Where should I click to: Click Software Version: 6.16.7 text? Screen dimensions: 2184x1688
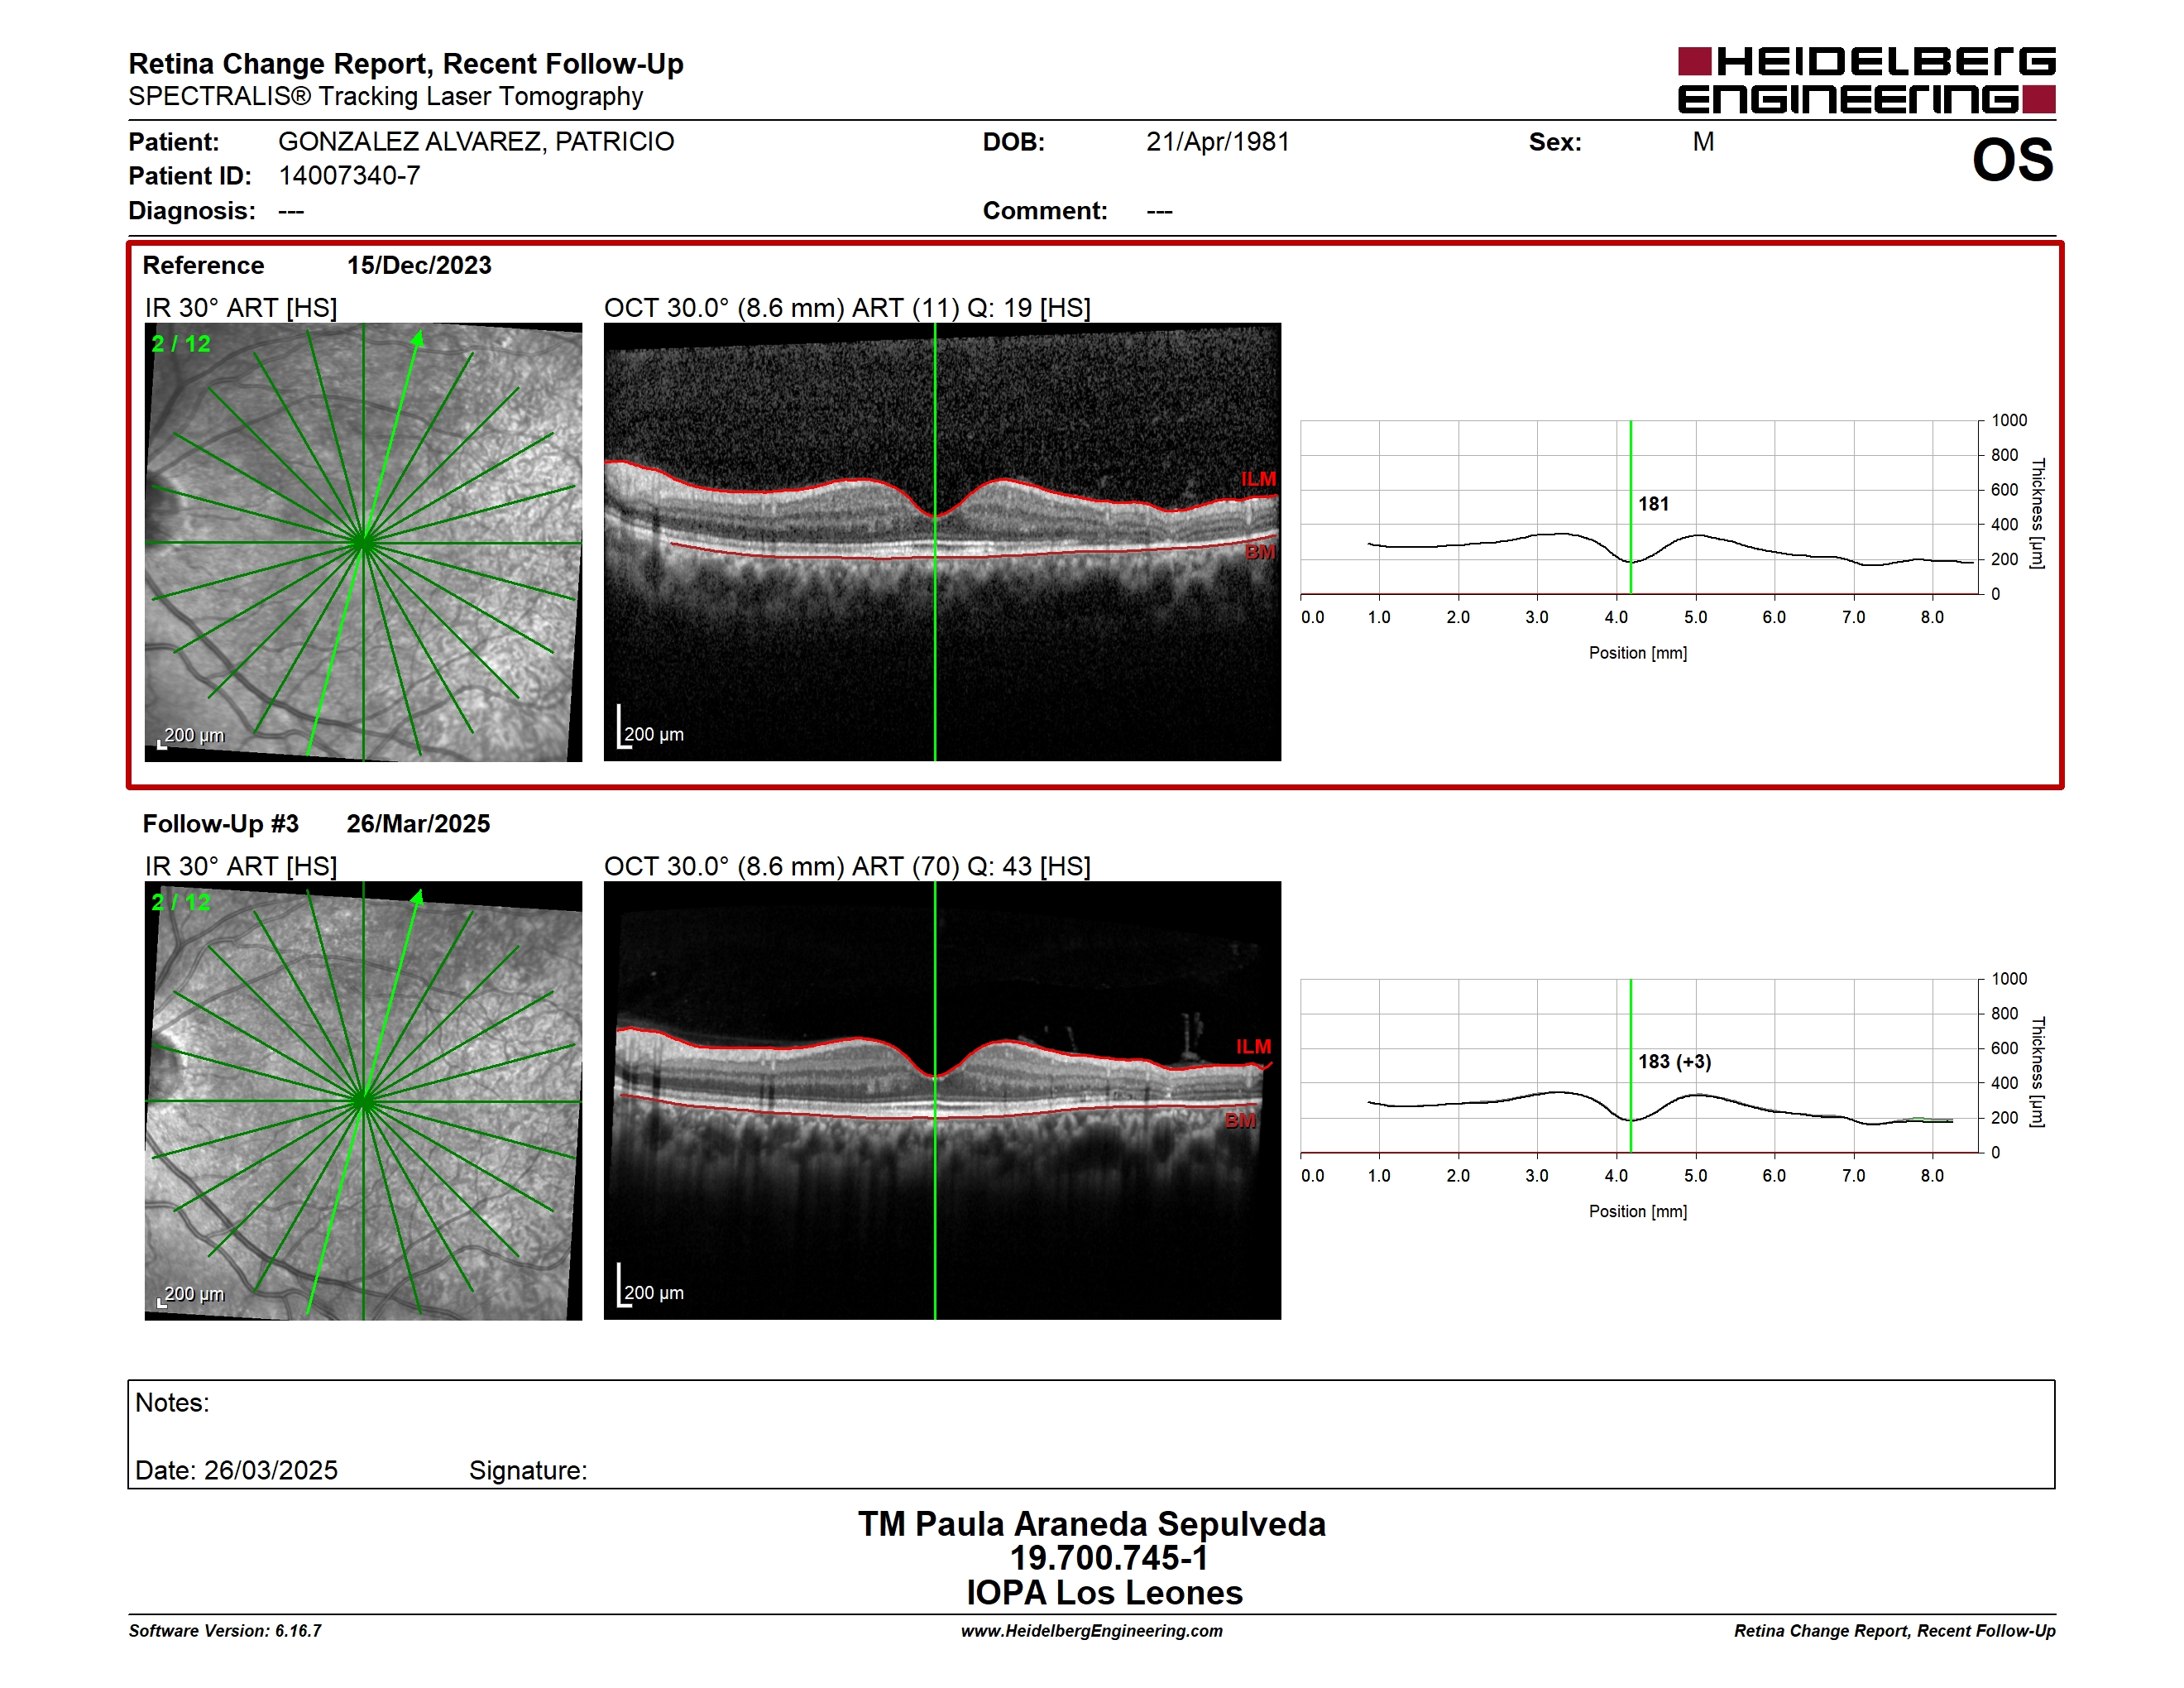[x=225, y=1631]
